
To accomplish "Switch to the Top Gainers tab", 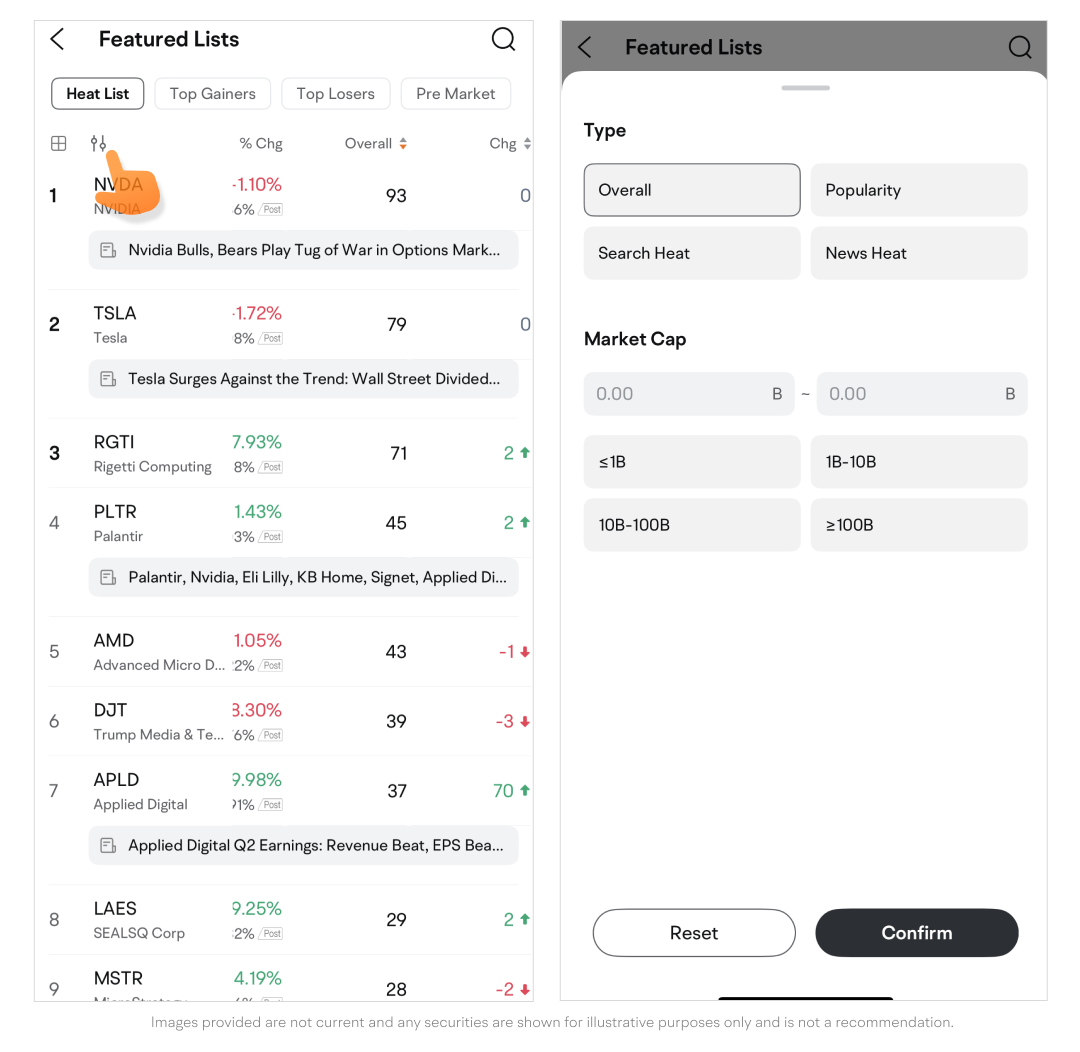I will point(212,94).
